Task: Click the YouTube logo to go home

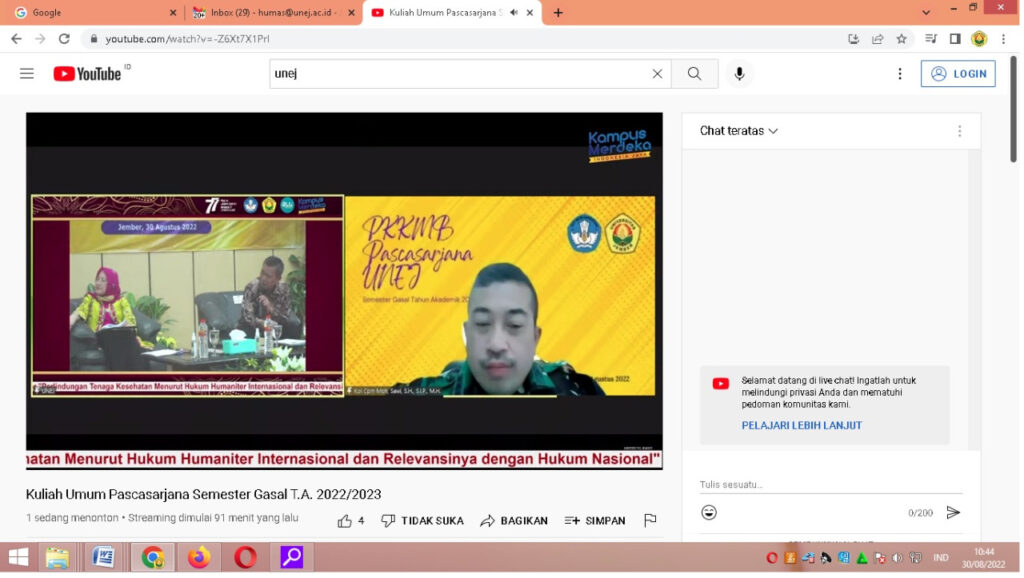Action: click(88, 74)
